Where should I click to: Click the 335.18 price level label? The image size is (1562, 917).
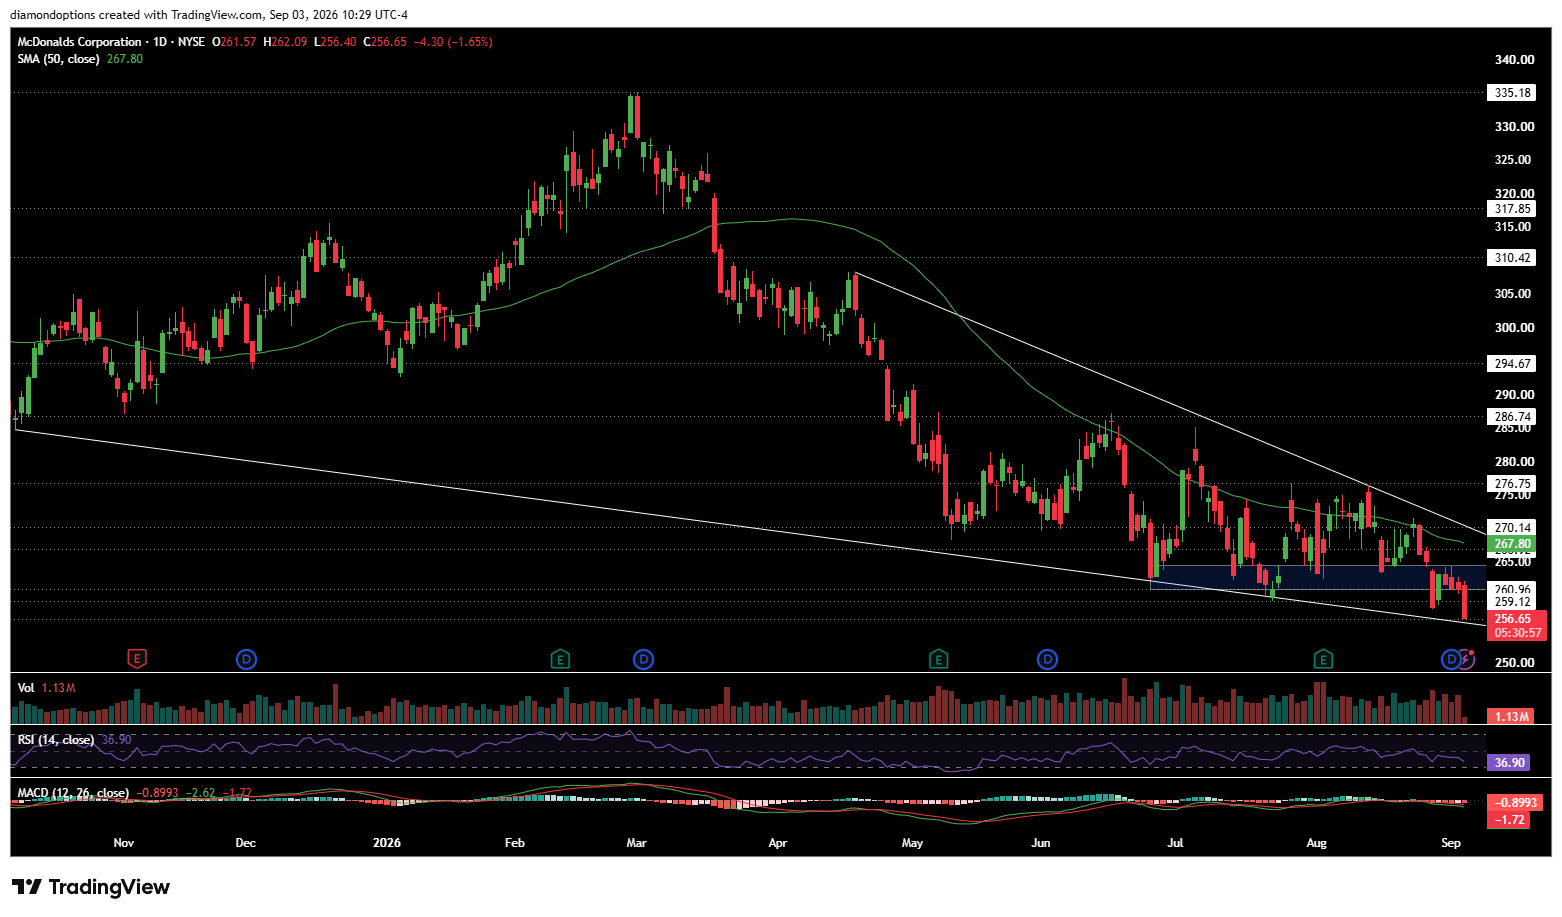coord(1512,93)
